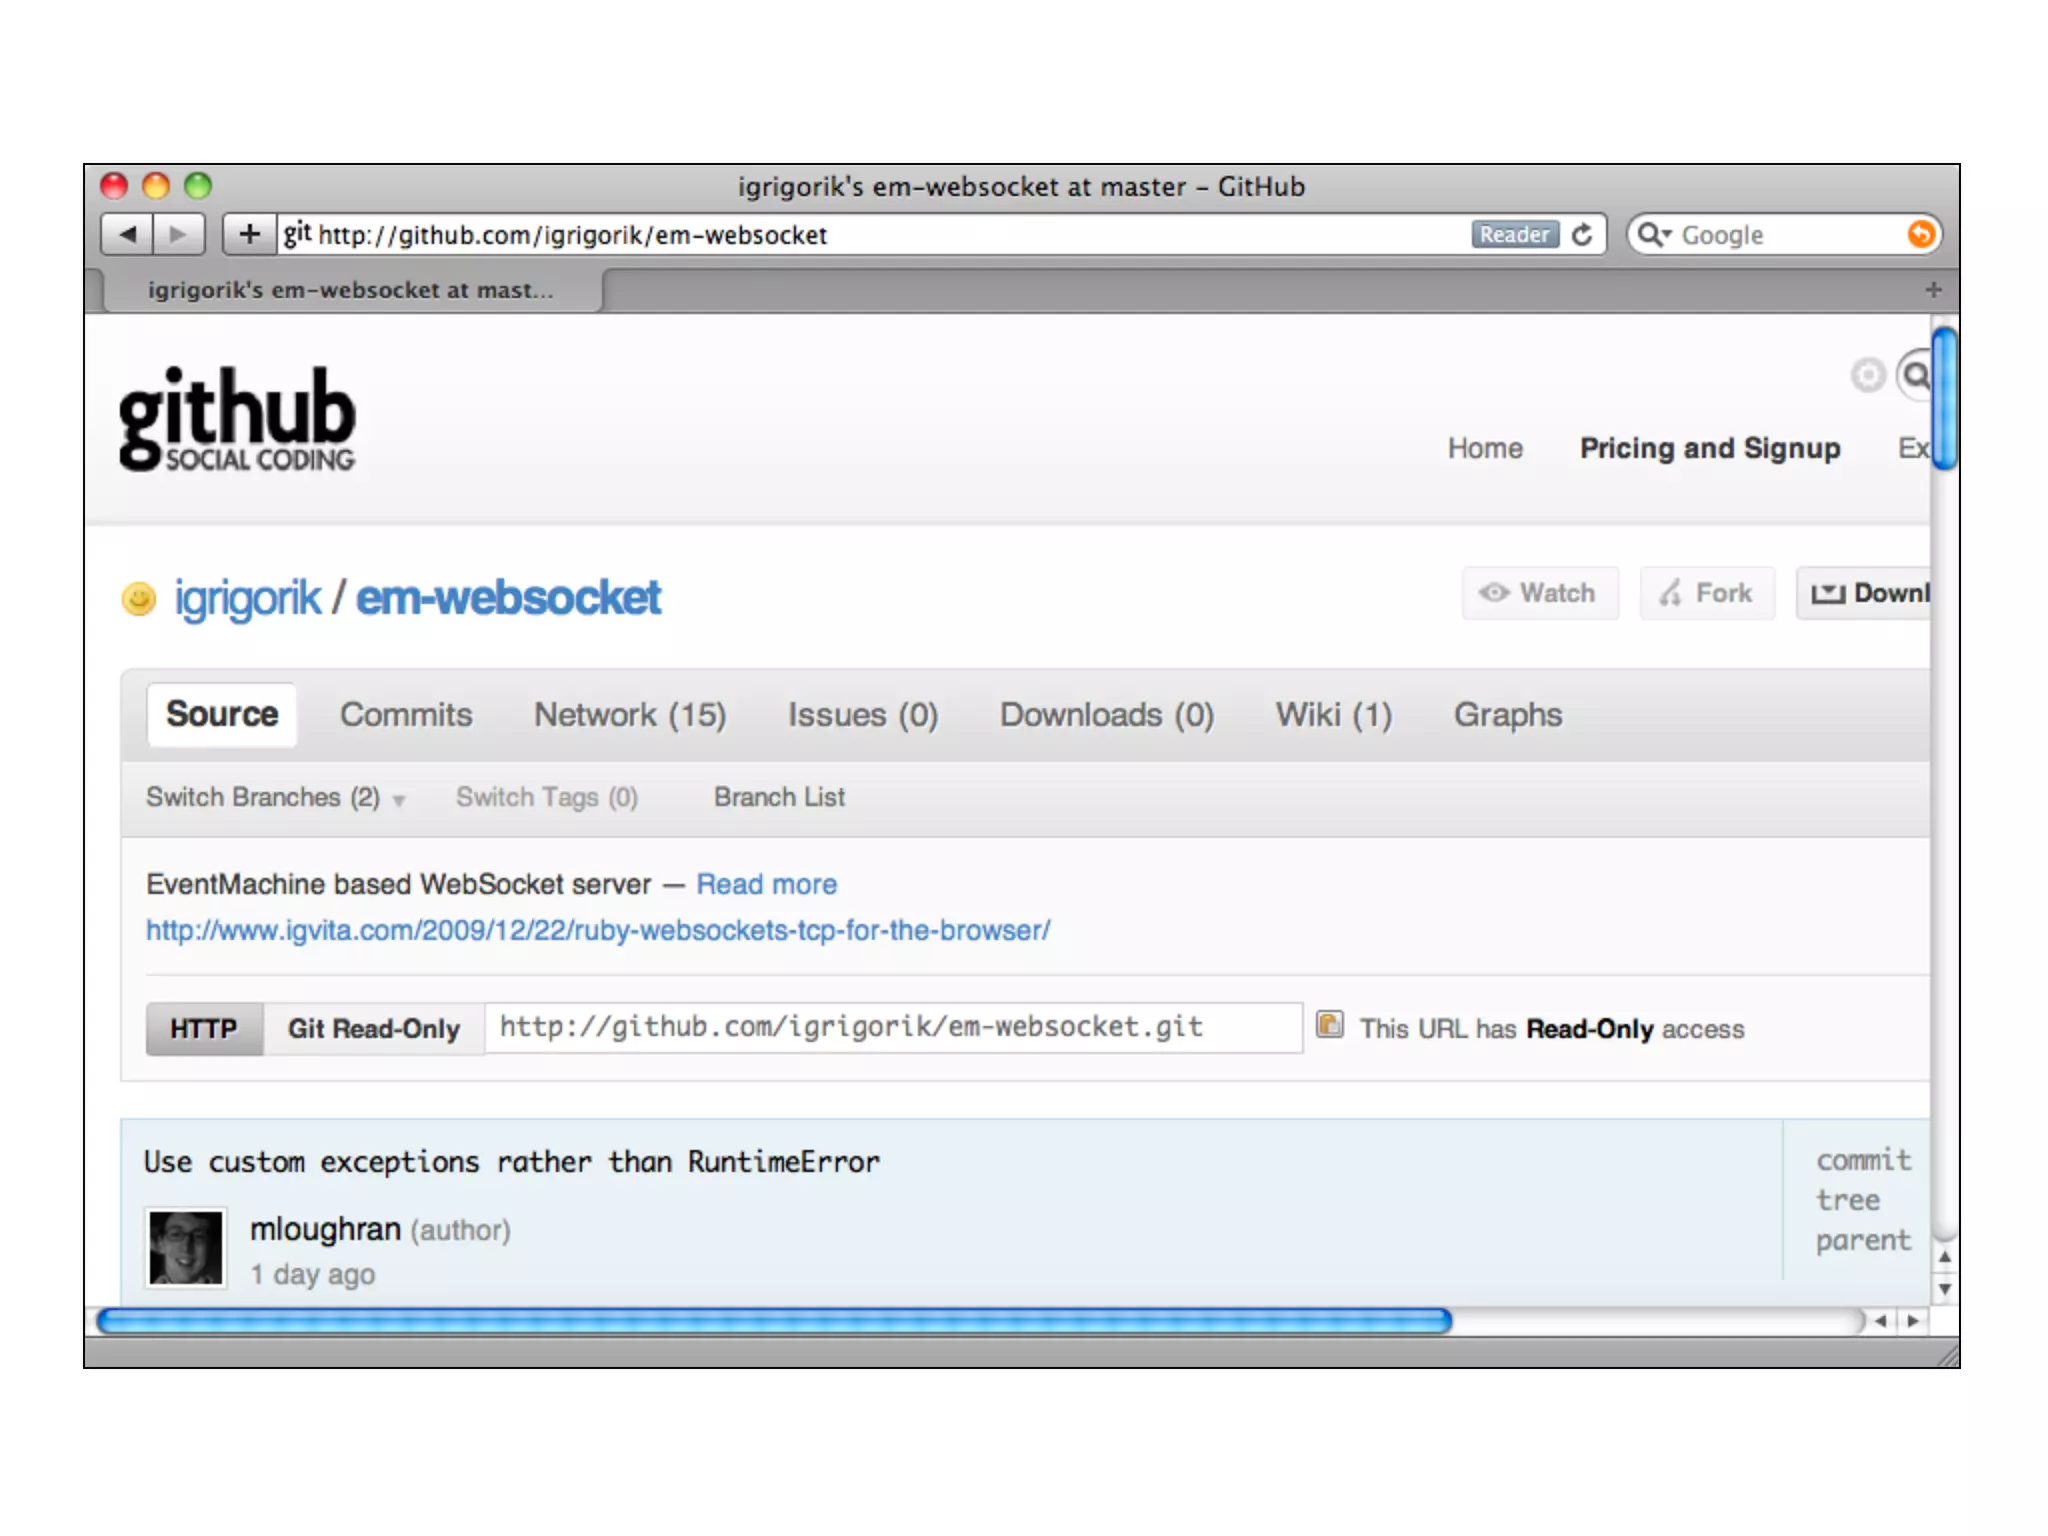Viewport: 2048px width, 1536px height.
Task: Click the browser back arrow button
Action: coord(127,234)
